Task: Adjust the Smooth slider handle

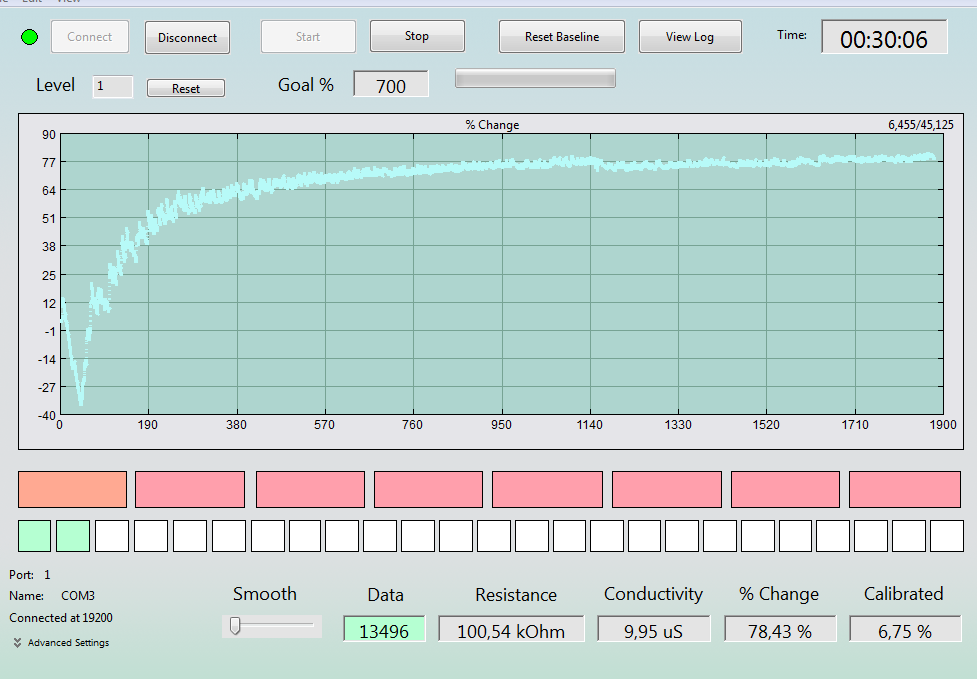Action: [x=235, y=625]
